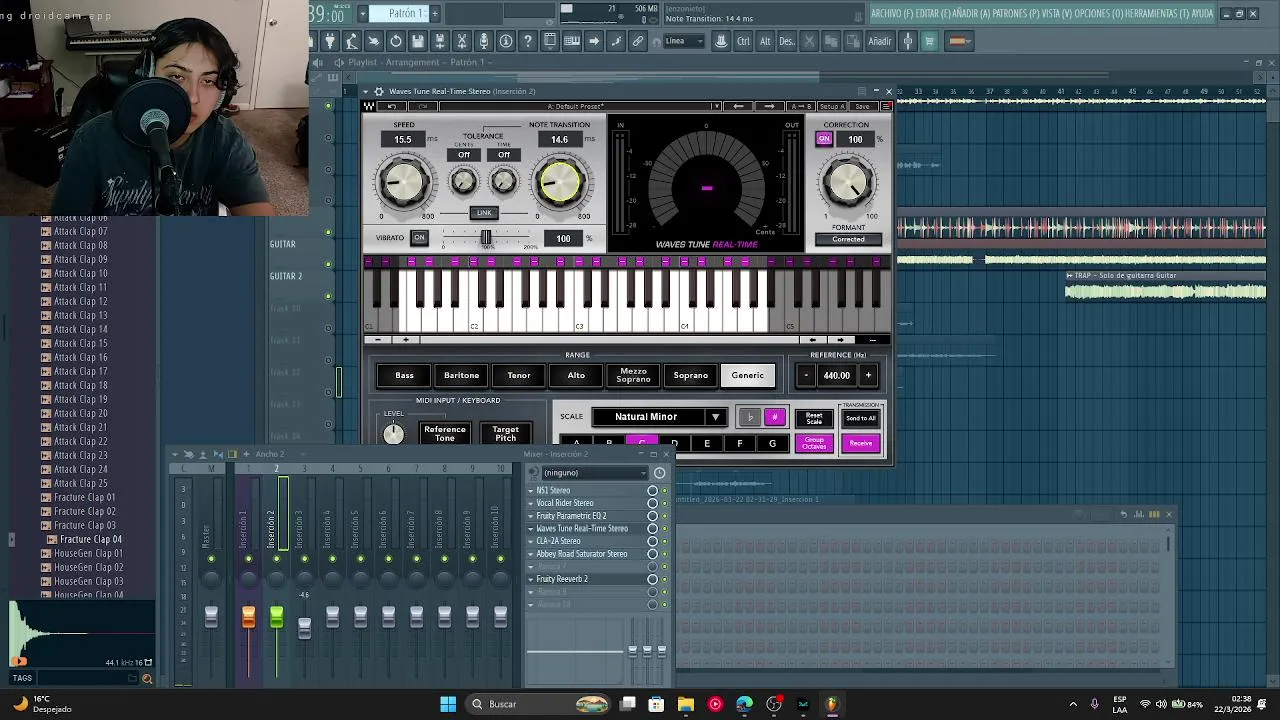Image resolution: width=1280 pixels, height=720 pixels.
Task: Click the Send to All button
Action: coord(861,418)
